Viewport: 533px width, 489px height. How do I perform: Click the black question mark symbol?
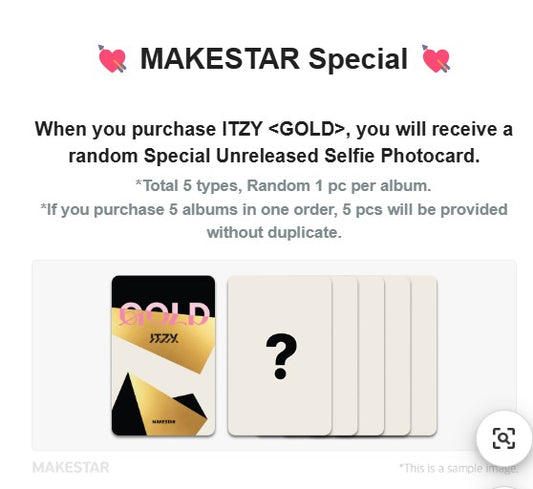pyautogui.click(x=281, y=356)
